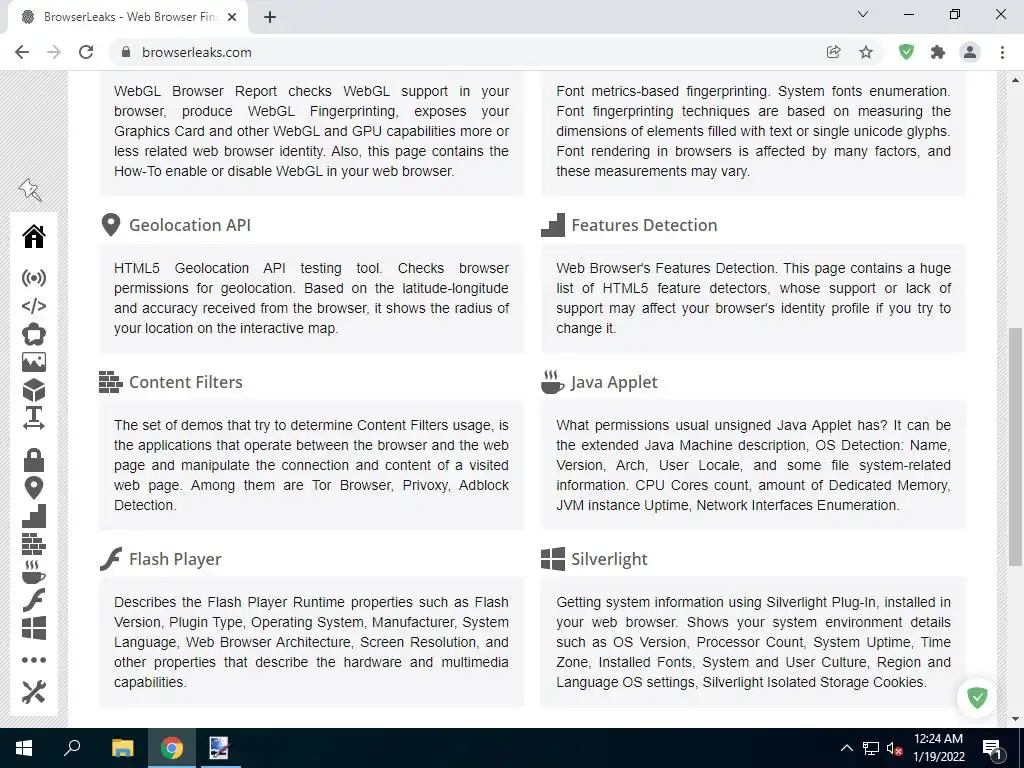Click the Flash logo beside Flash Player heading
The height and width of the screenshot is (768, 1024).
point(111,559)
